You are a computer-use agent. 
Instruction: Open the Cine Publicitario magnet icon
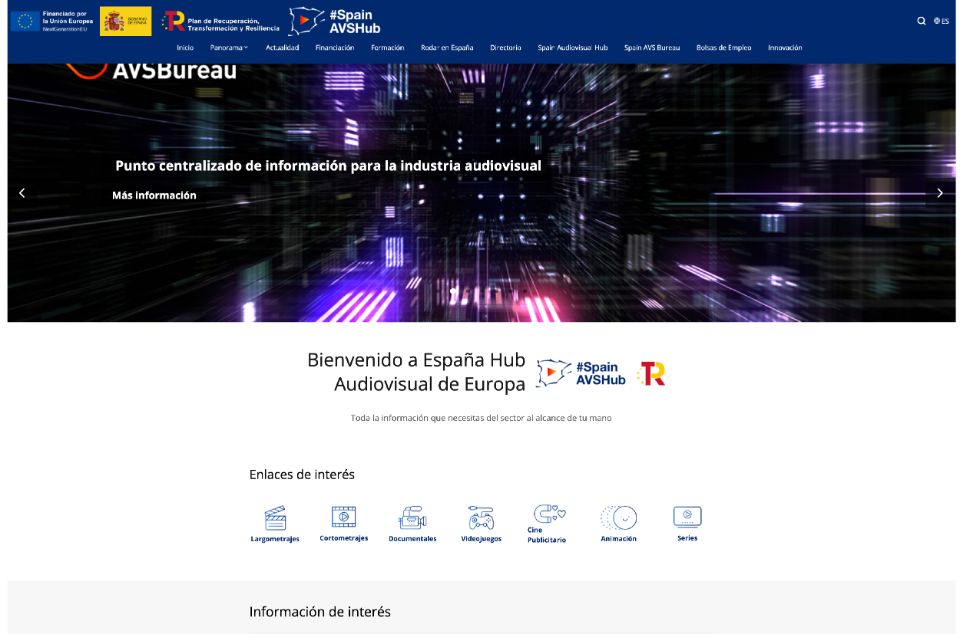click(x=548, y=514)
